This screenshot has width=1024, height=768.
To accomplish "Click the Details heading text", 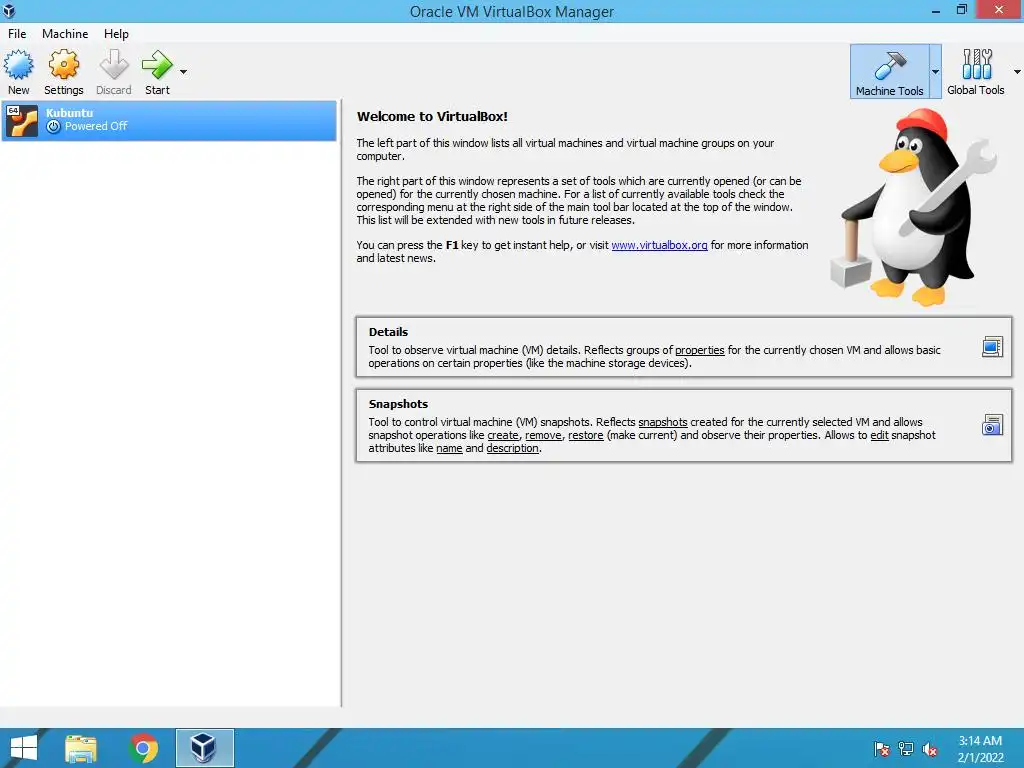I will tap(388, 332).
